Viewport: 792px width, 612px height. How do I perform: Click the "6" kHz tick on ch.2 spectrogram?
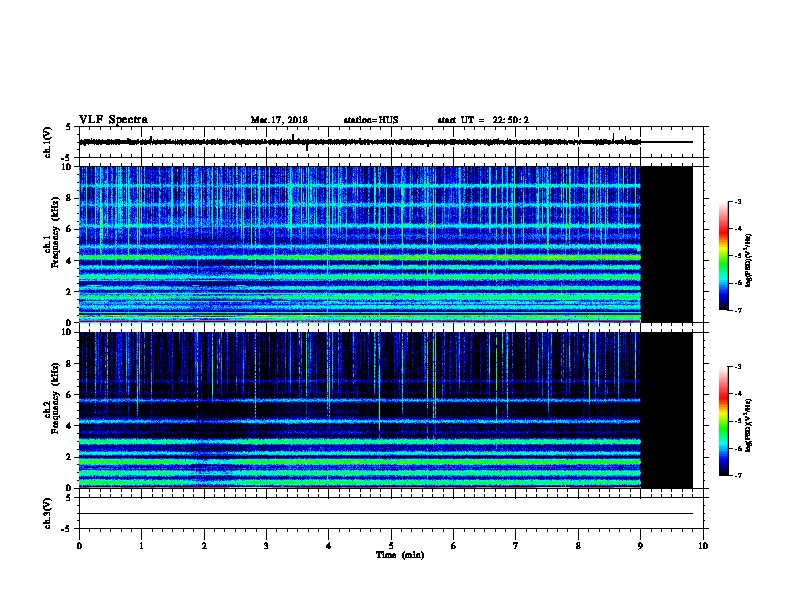pyautogui.click(x=70, y=395)
